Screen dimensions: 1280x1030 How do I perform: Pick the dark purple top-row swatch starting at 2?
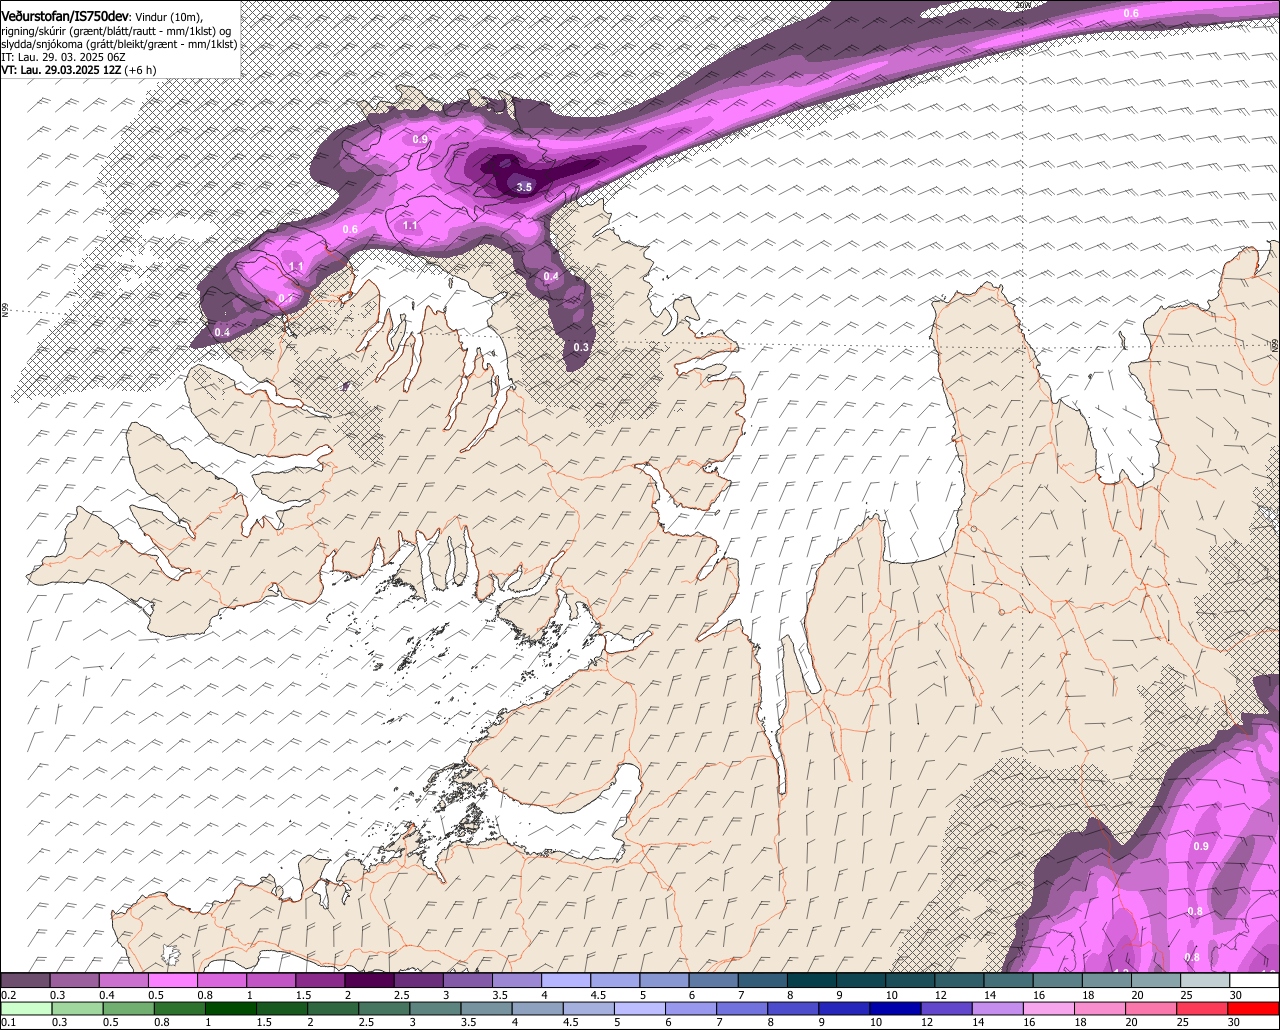pyautogui.click(x=369, y=980)
